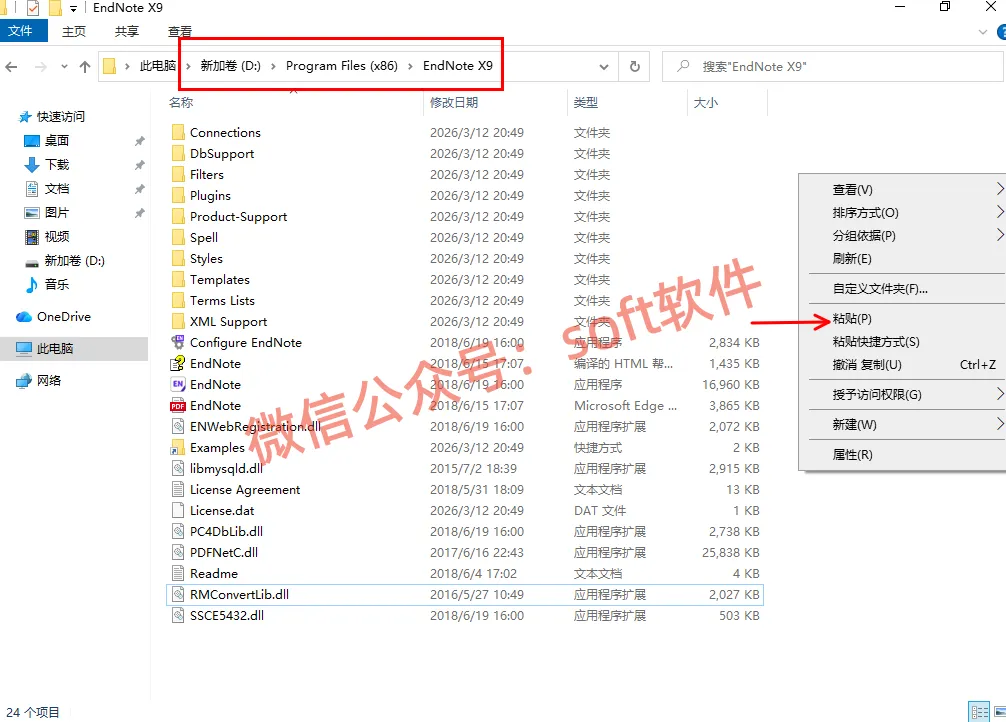Open the recent locations dropdown
This screenshot has height=722, width=1006.
[x=64, y=67]
